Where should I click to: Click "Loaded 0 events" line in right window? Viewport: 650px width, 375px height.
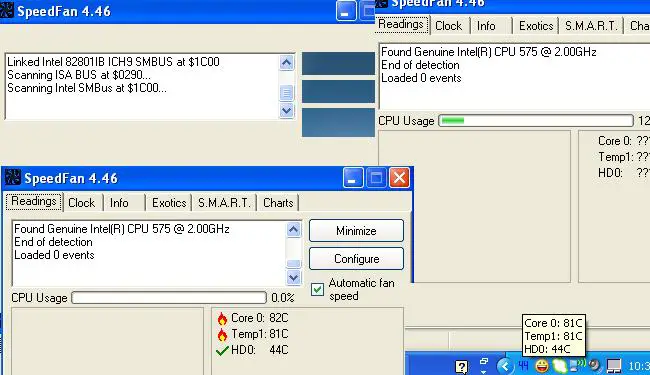click(x=421, y=78)
